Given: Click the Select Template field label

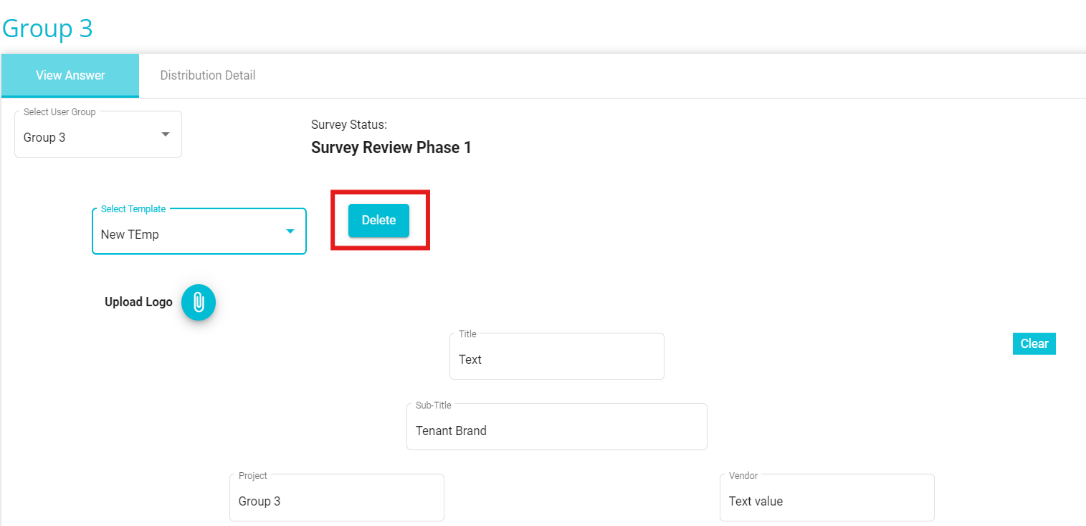Looking at the screenshot, I should (x=133, y=208).
